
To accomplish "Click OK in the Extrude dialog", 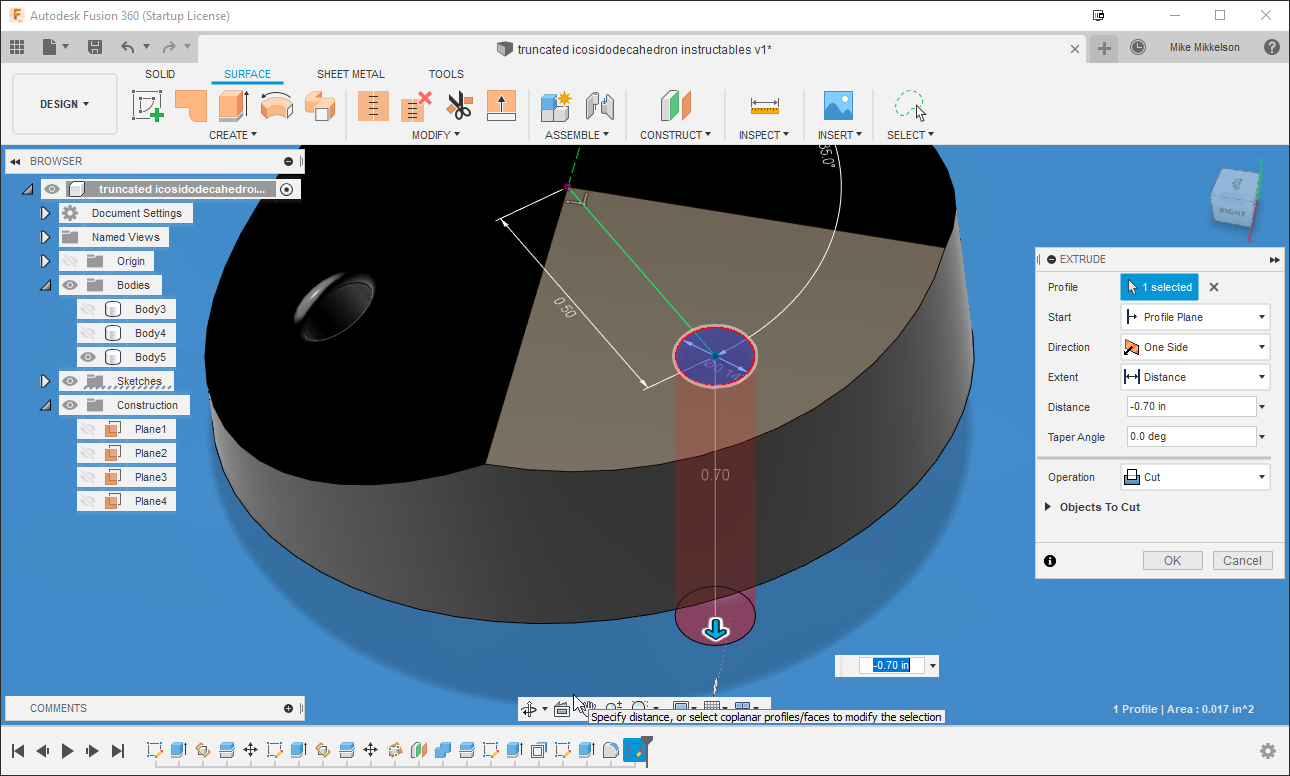I will pos(1172,560).
